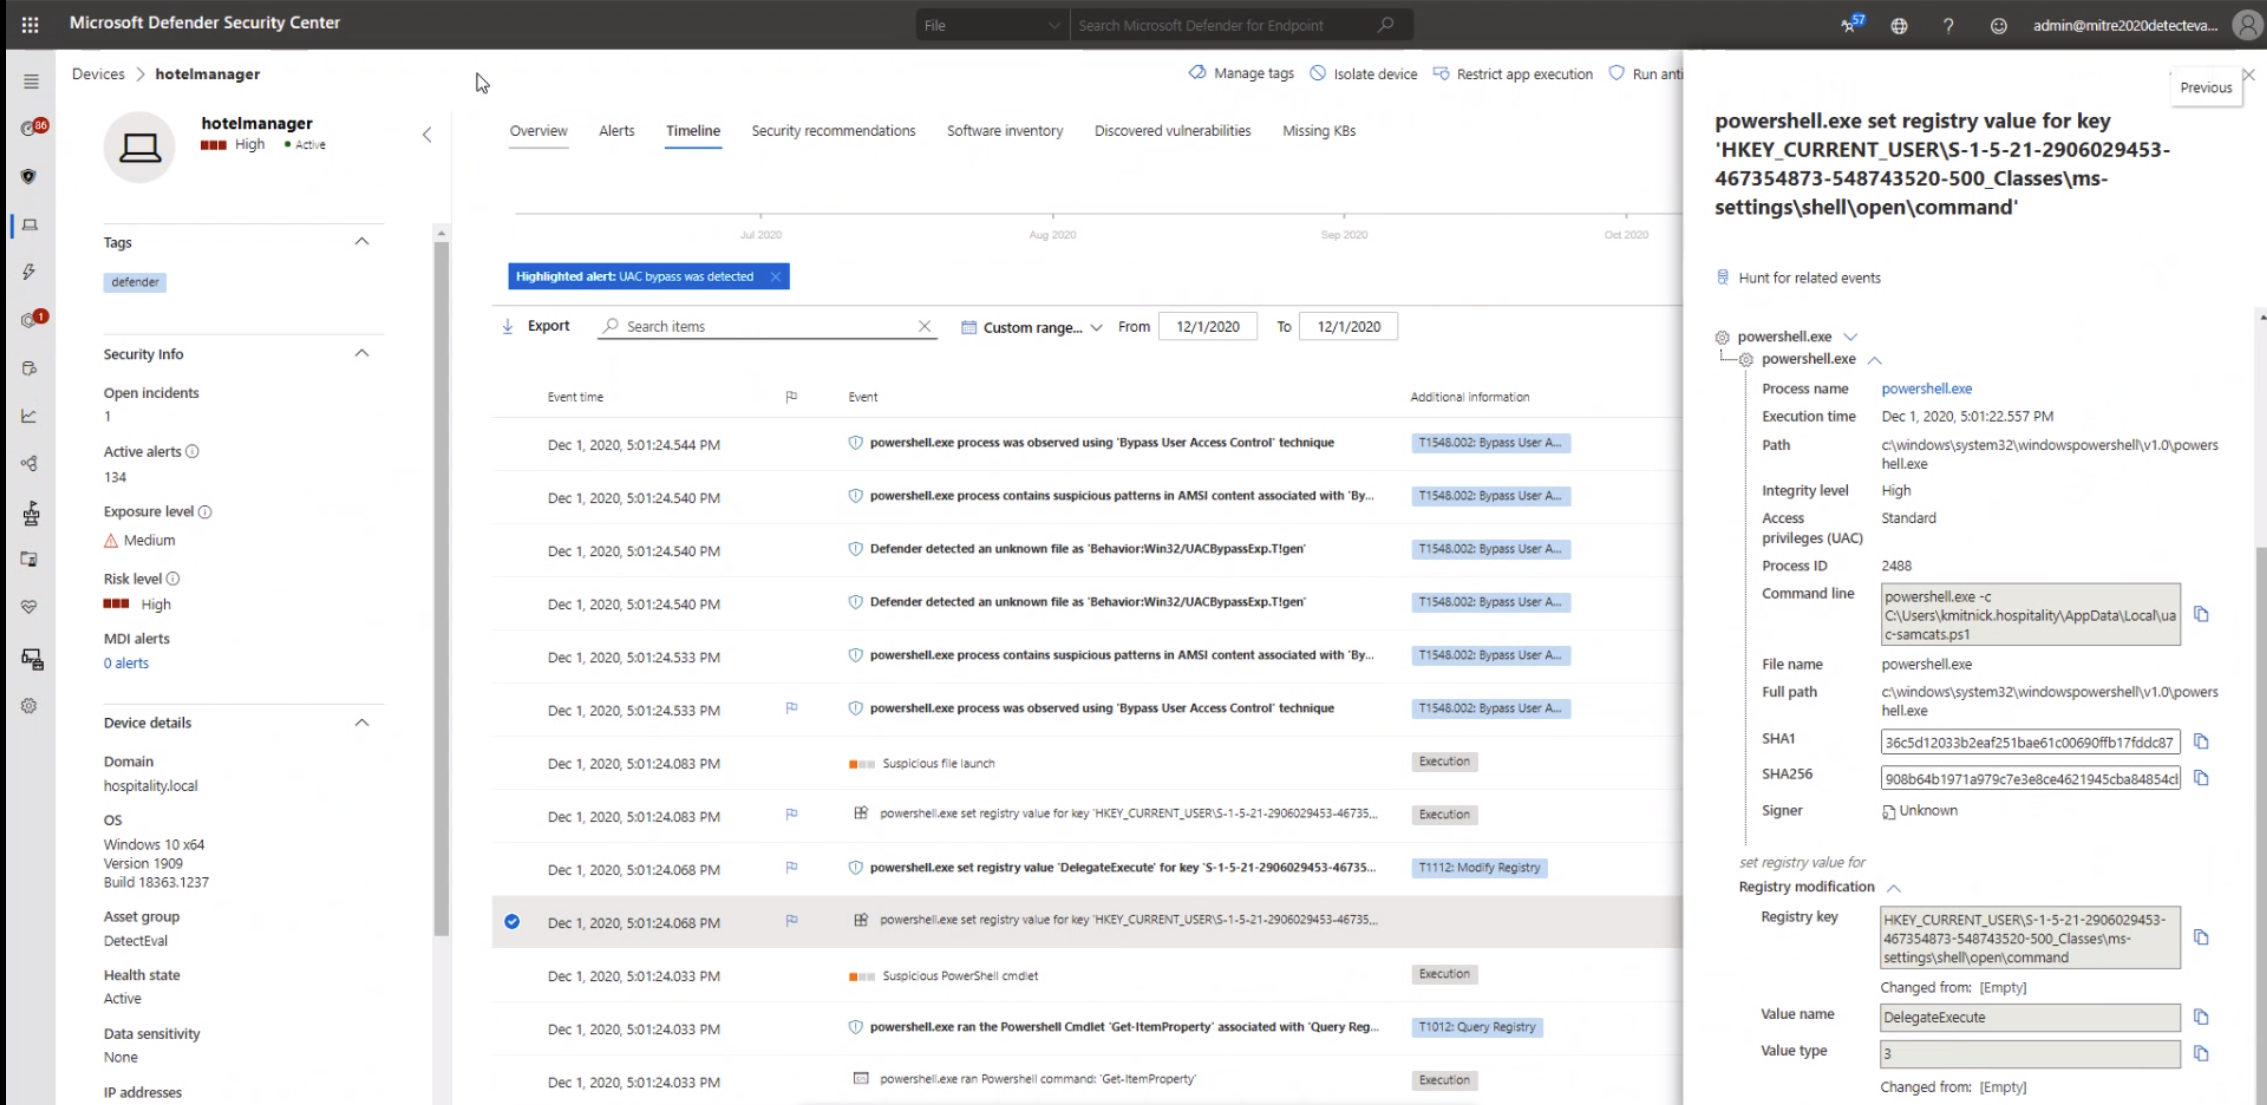The height and width of the screenshot is (1105, 2267).
Task: Open the app launcher waffle icon
Action: pyautogui.click(x=30, y=24)
